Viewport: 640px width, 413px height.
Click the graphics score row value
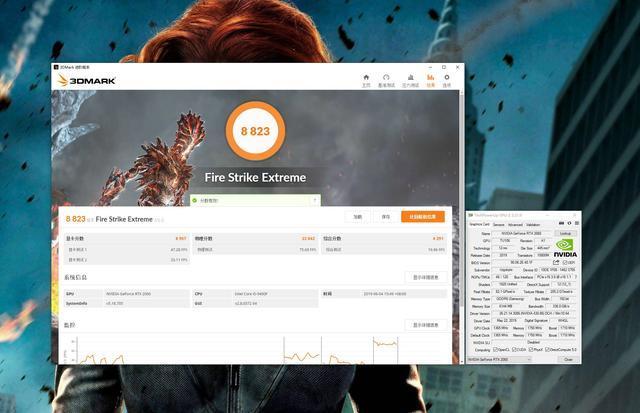point(181,238)
